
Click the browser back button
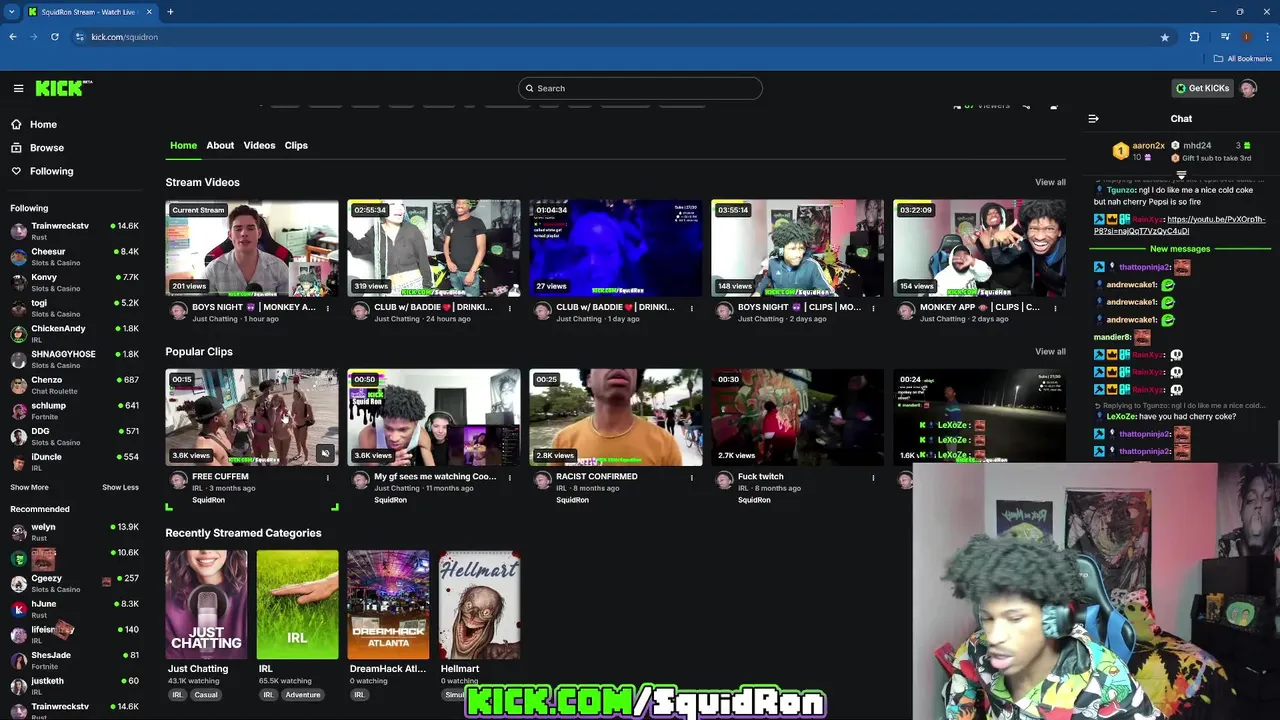13,37
